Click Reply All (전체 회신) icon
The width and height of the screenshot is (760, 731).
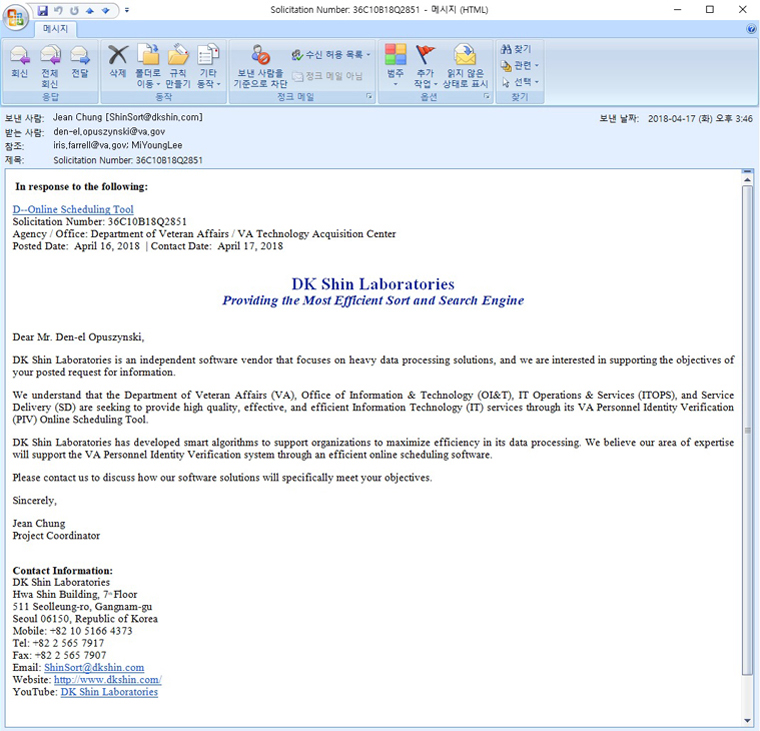tap(50, 62)
